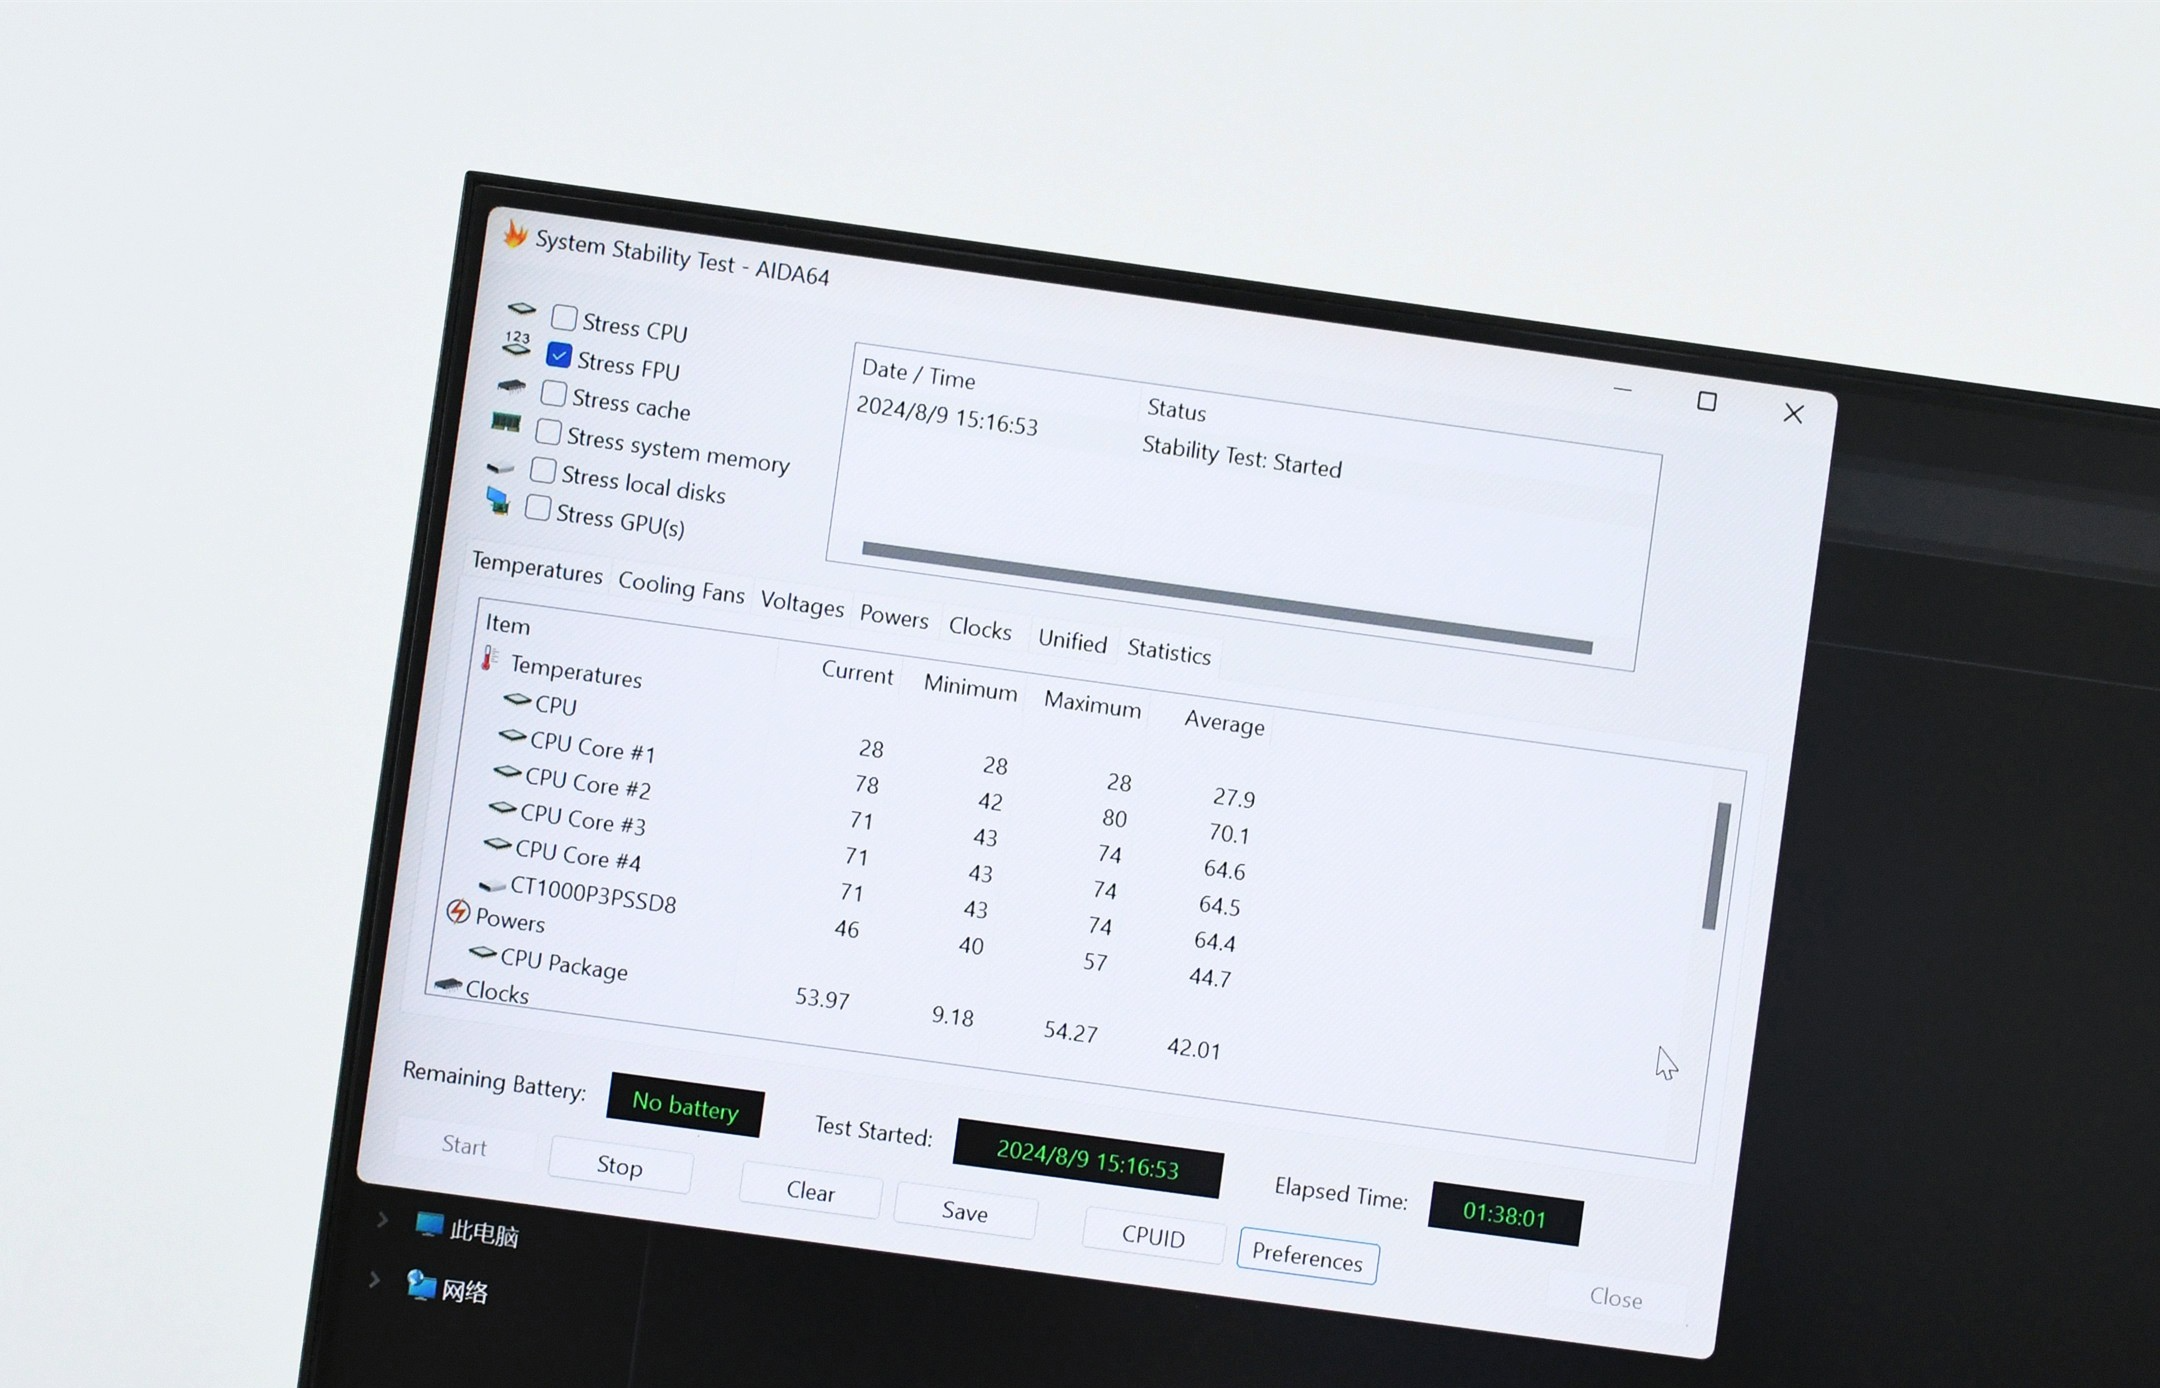Enable the Stress GPU(s) checkbox
This screenshot has height=1388, width=2160.
[x=538, y=508]
